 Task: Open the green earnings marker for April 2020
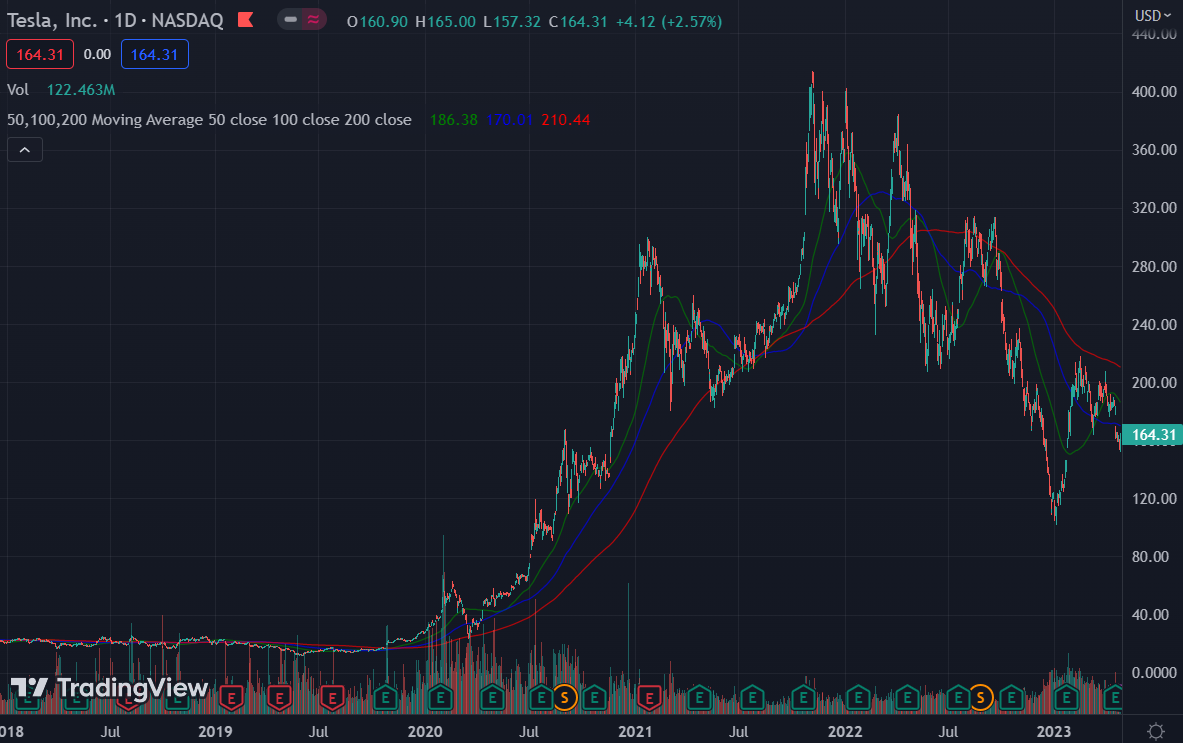(492, 698)
